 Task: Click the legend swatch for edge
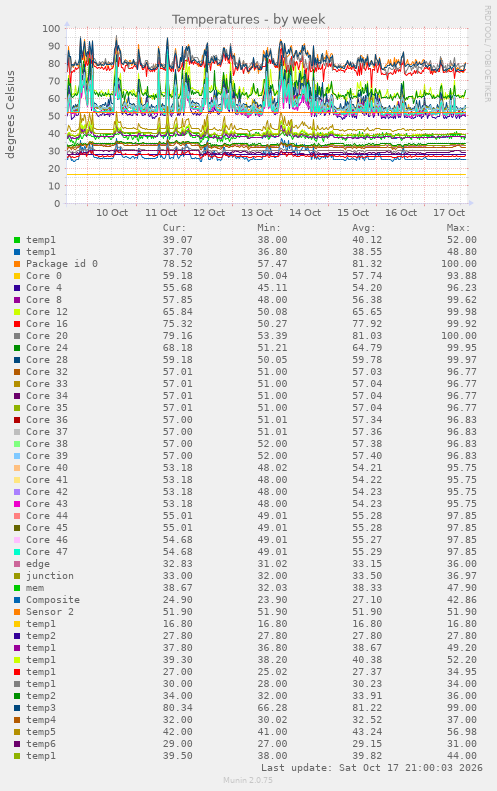pyautogui.click(x=17, y=564)
